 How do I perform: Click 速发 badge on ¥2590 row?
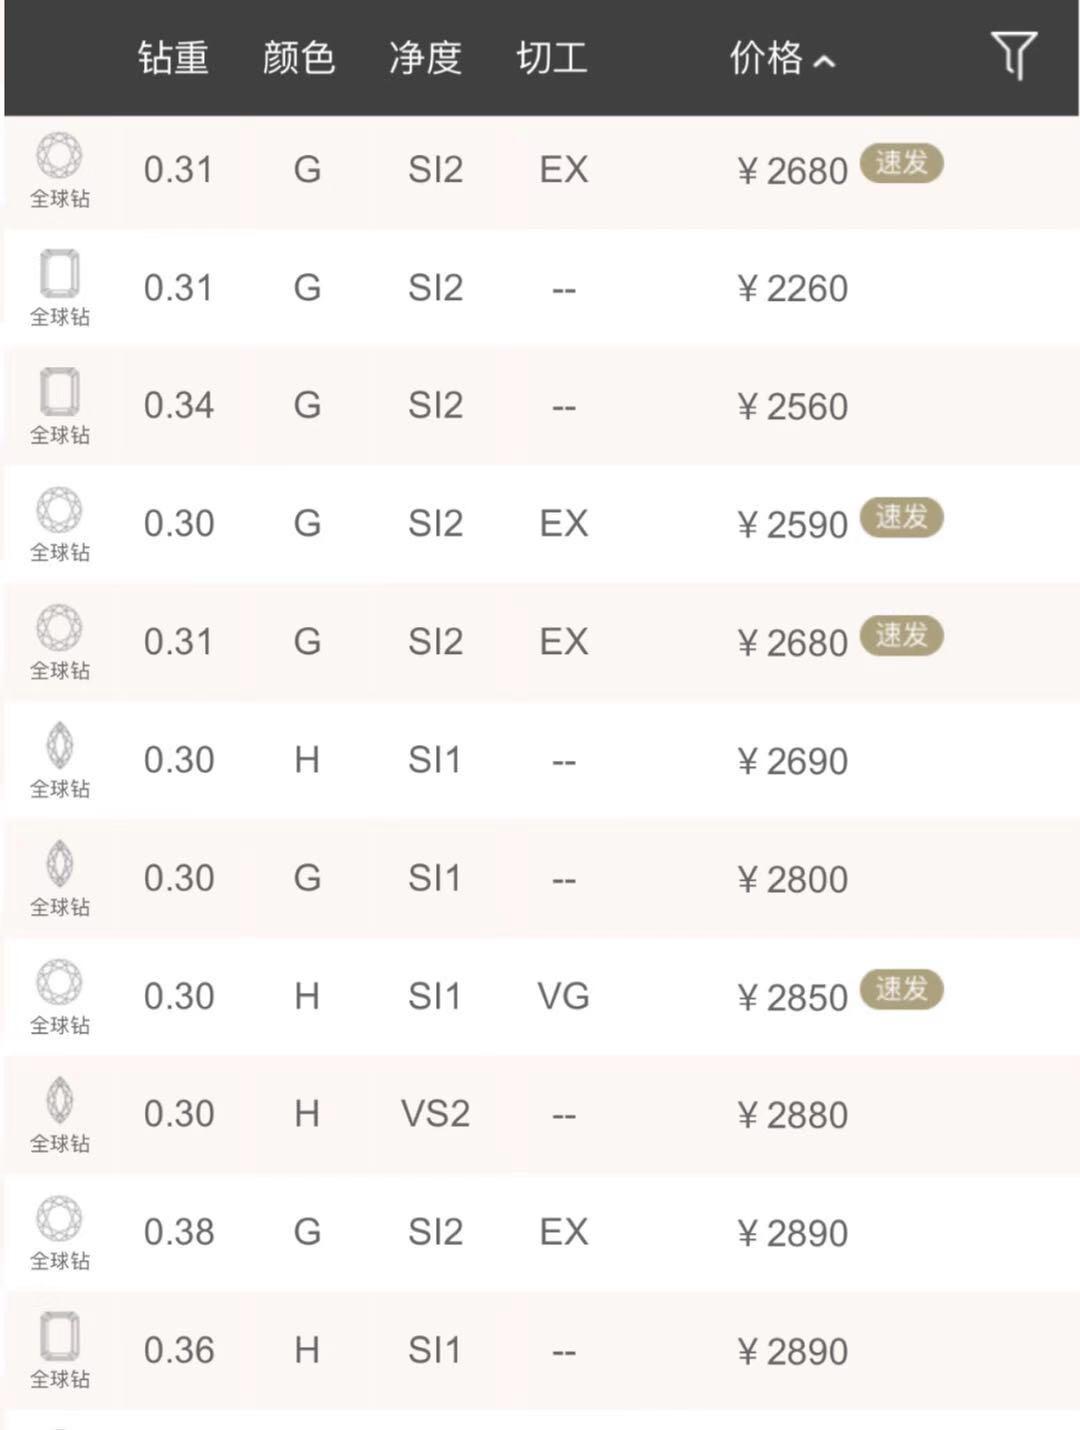[901, 517]
